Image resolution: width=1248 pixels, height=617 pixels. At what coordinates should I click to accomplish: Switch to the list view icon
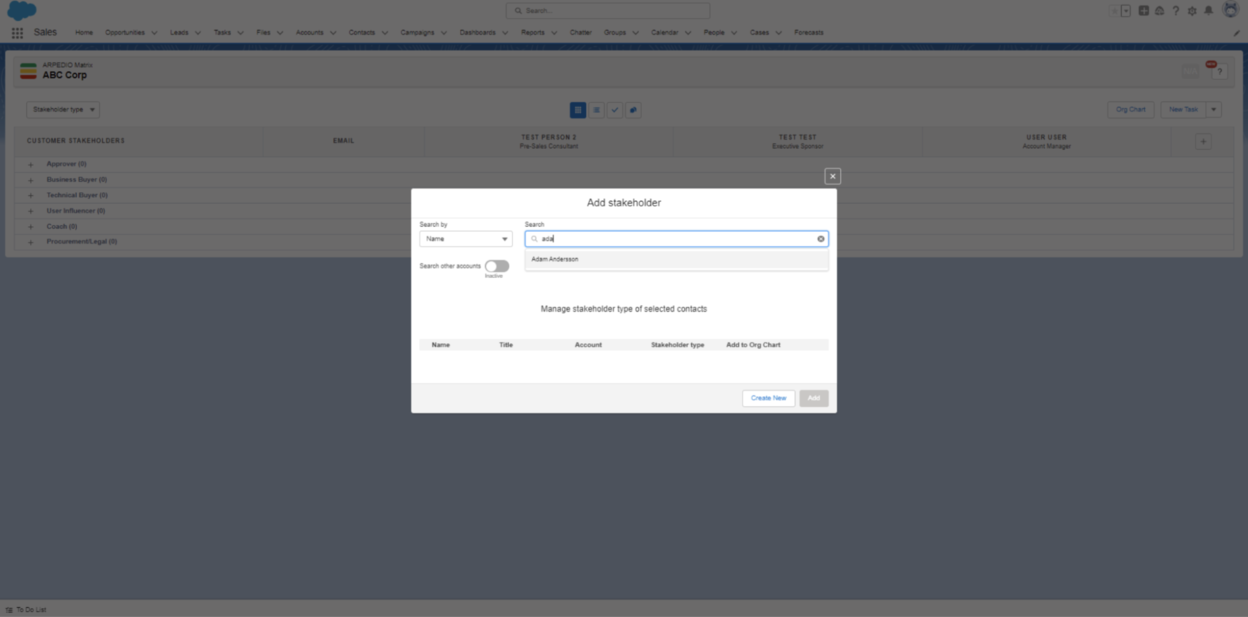[596, 110]
